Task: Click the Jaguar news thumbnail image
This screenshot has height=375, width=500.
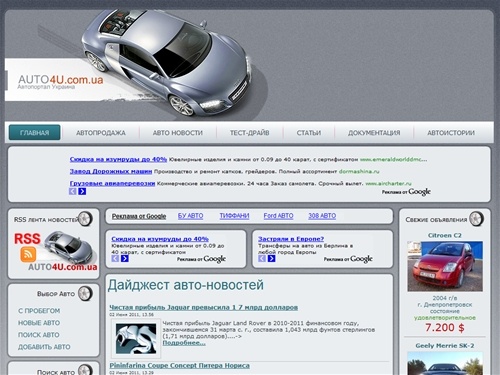Action: (x=136, y=339)
